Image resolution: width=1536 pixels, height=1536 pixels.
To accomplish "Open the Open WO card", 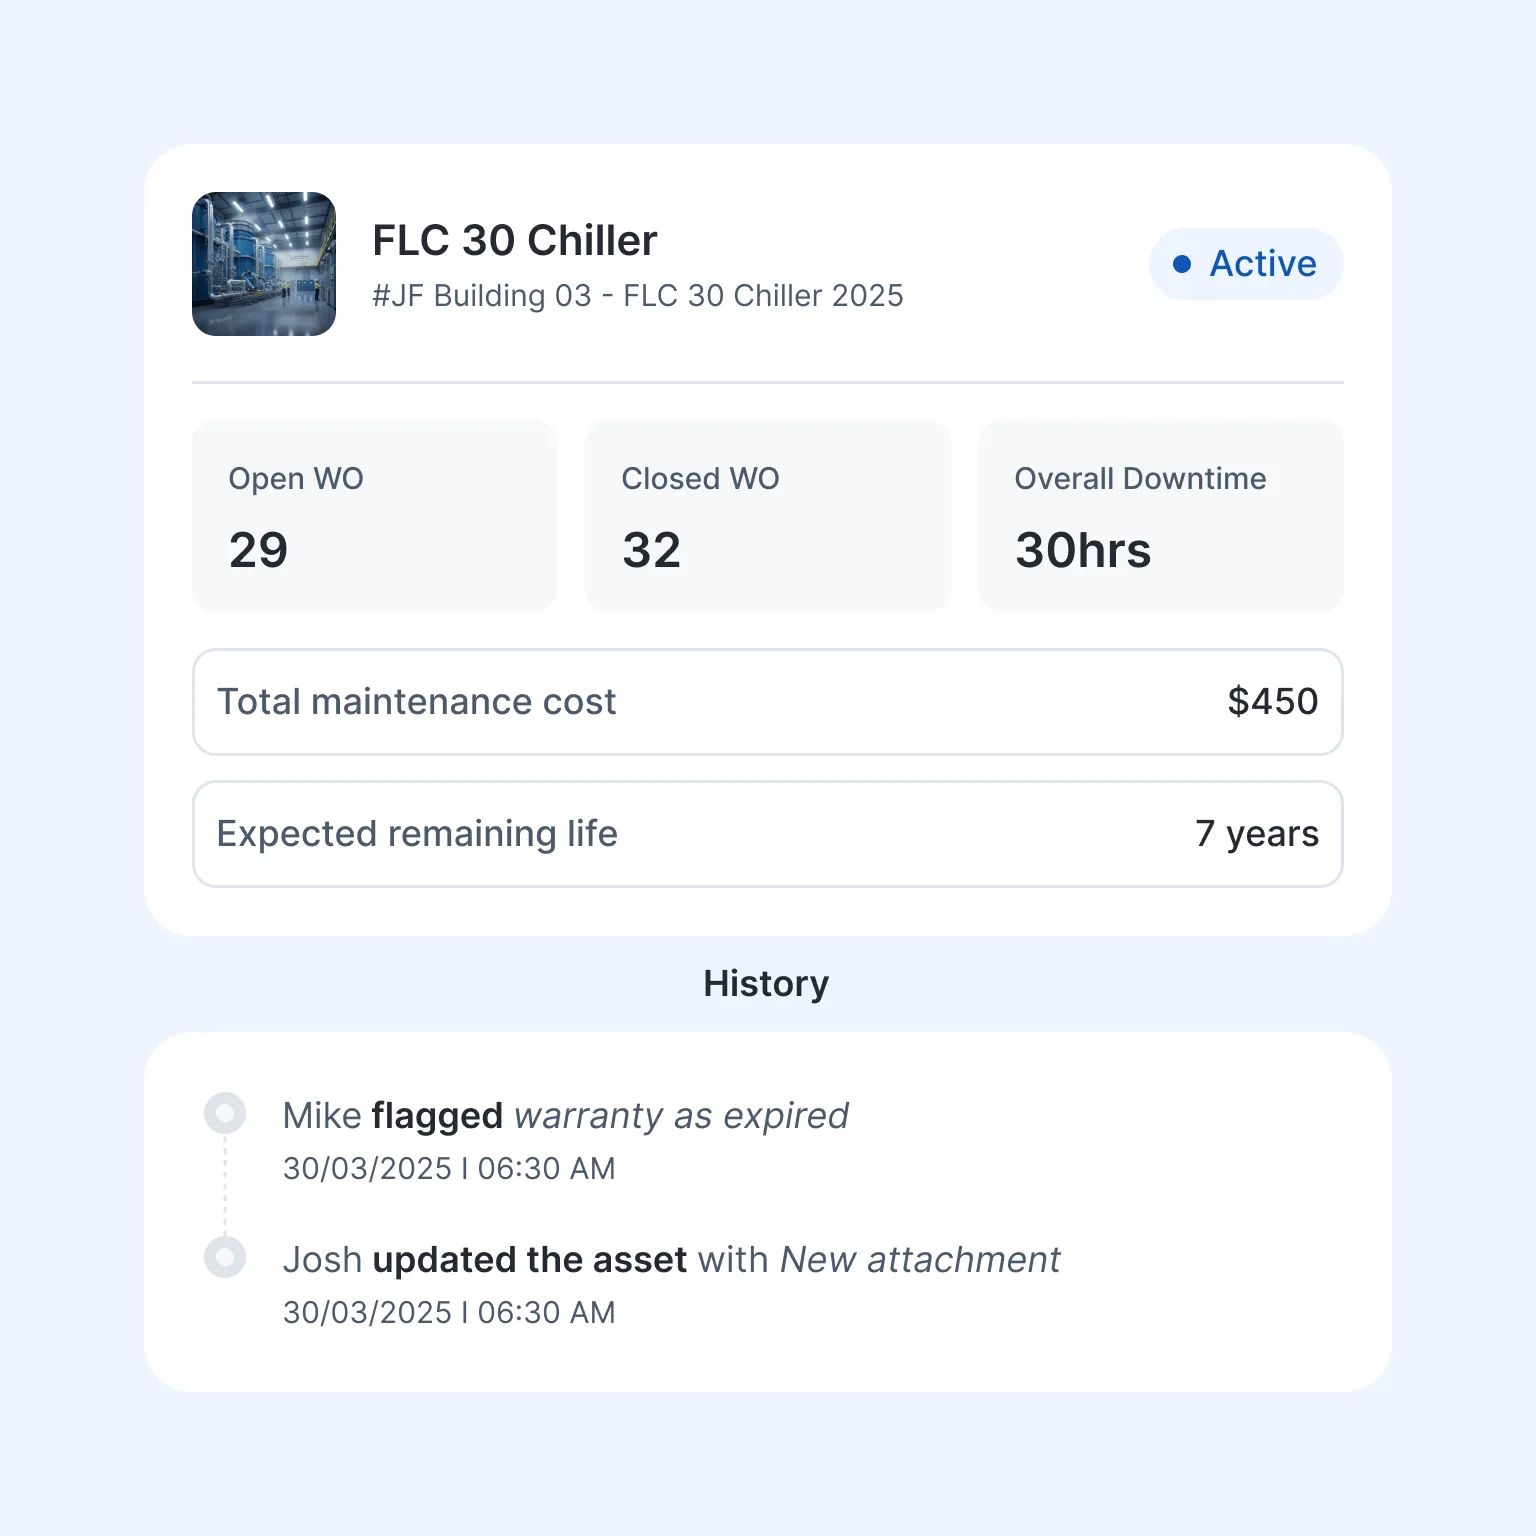I will (374, 515).
